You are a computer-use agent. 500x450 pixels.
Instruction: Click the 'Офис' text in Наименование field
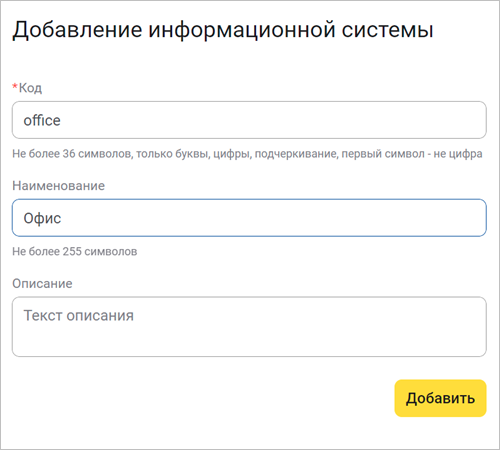tap(42, 218)
